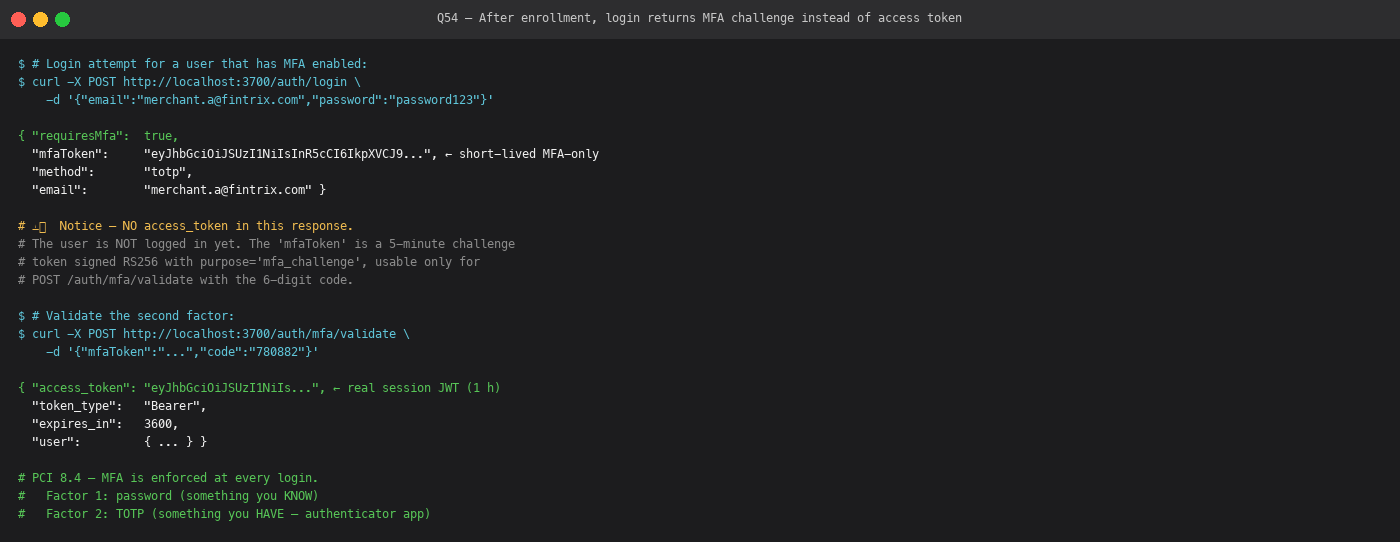The height and width of the screenshot is (542, 1400).
Task: Click the PCI 8.4 comment line
Action: tap(168, 478)
